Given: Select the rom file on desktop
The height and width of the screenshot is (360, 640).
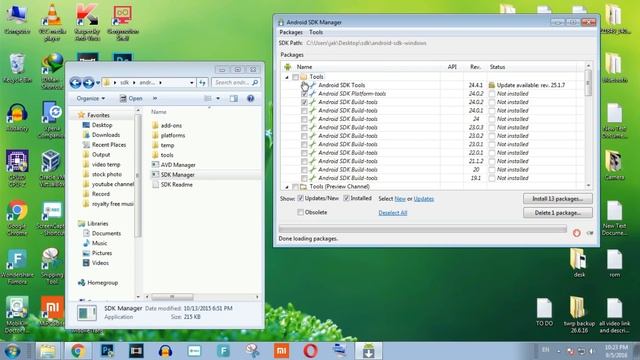Looking at the screenshot, I should (614, 264).
